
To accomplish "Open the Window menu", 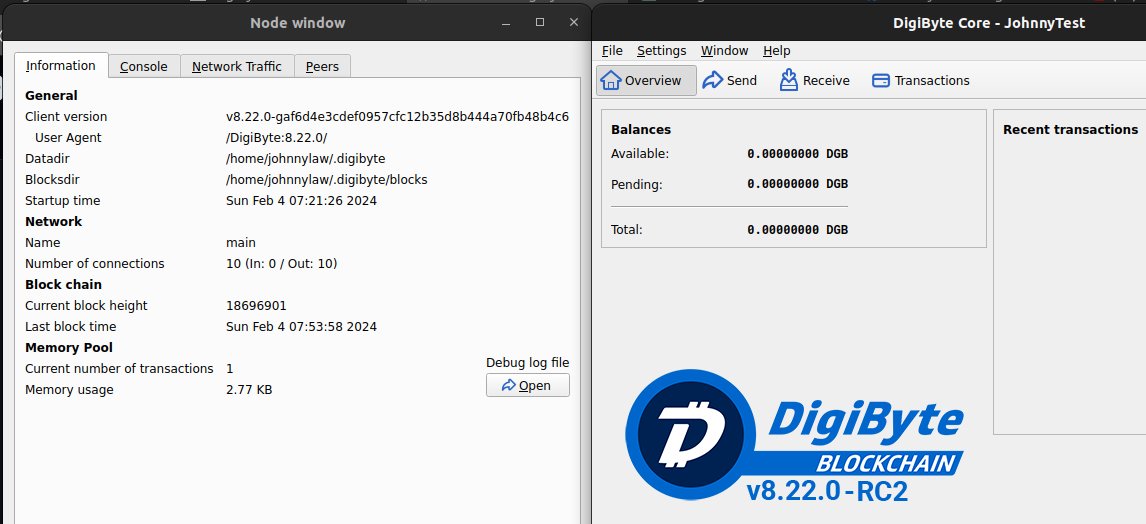I will (x=724, y=50).
